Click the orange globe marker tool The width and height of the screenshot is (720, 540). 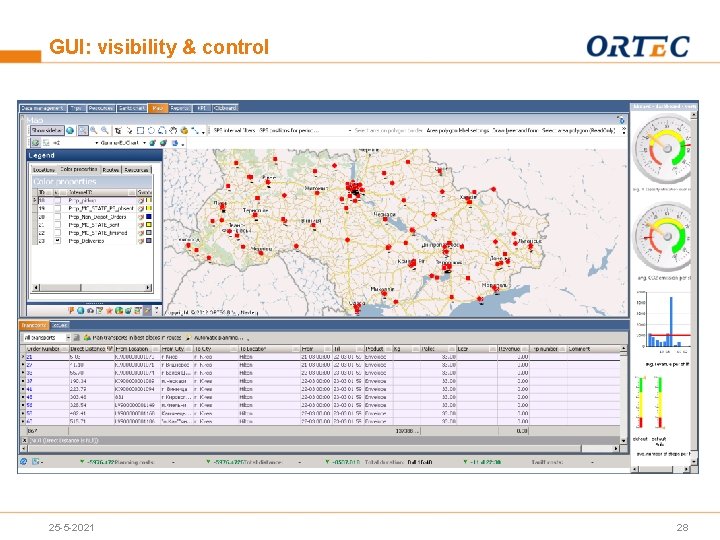(x=184, y=130)
